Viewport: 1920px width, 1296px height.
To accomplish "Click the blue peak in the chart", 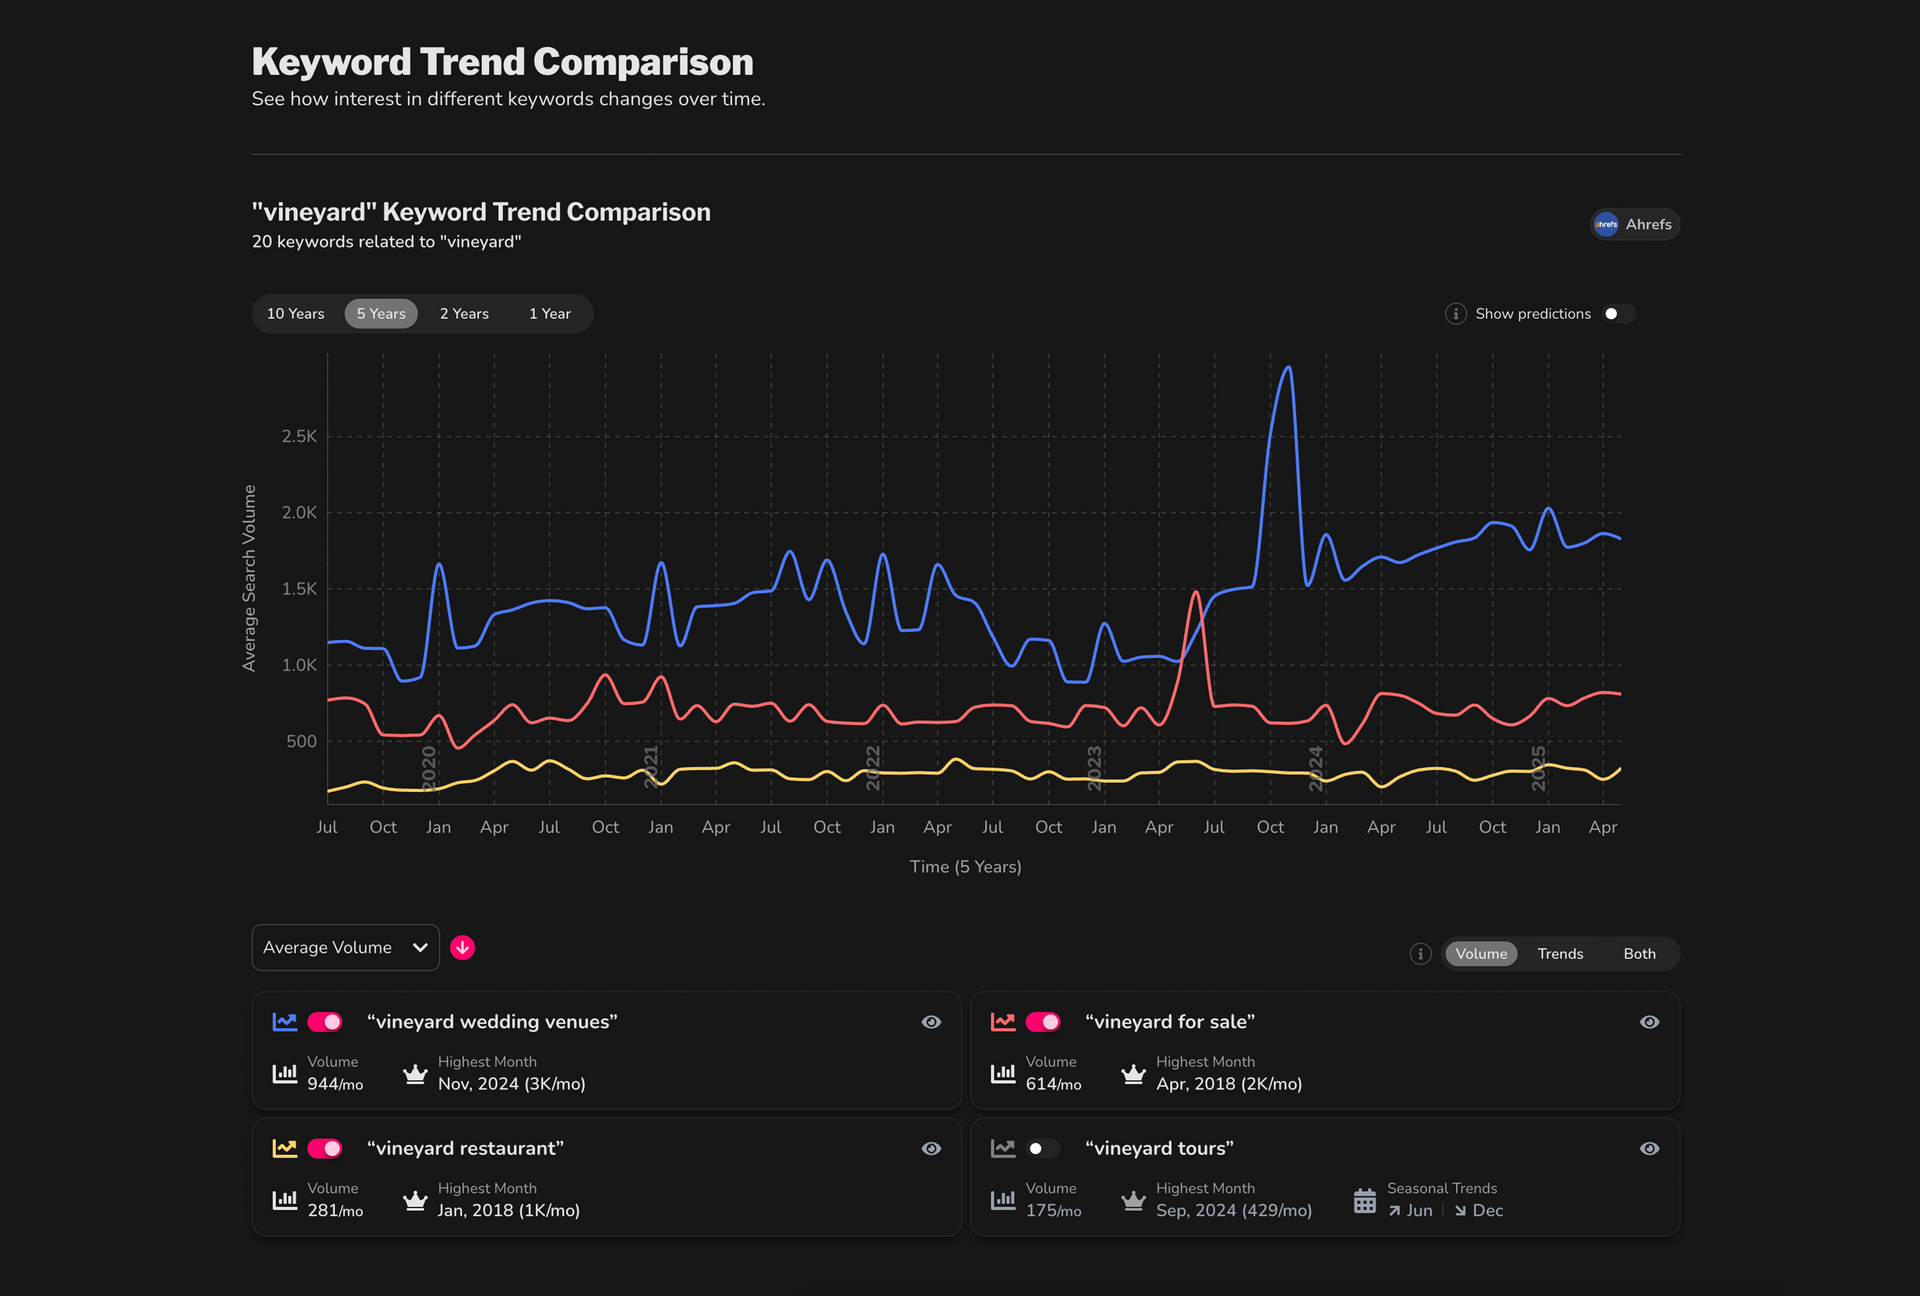I will (1287, 370).
